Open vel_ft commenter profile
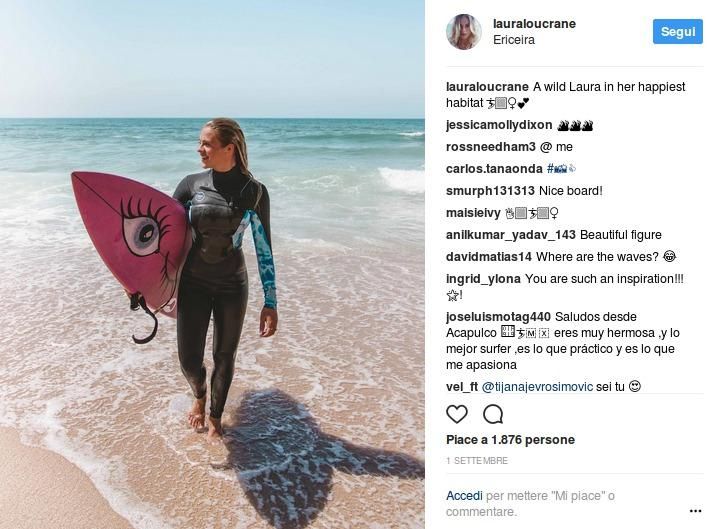709x529 pixels. point(462,387)
